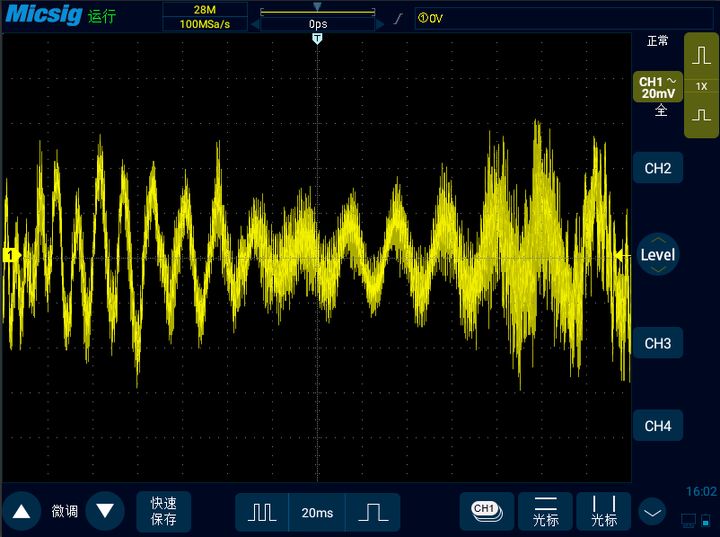Image resolution: width=720 pixels, height=537 pixels.
Task: Tap the 快速保存 quick save button
Action: [163, 511]
